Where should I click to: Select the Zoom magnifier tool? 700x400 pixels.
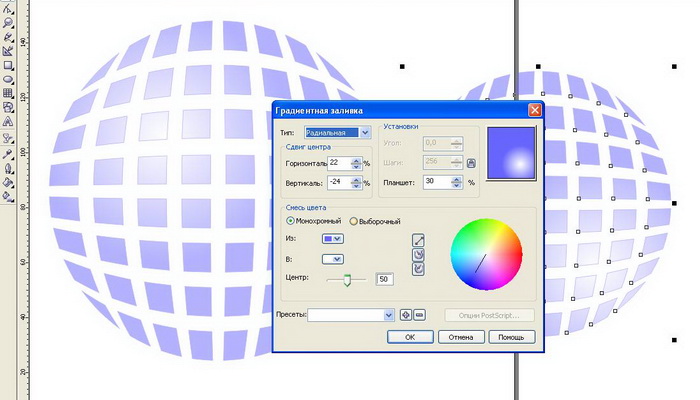click(x=8, y=23)
